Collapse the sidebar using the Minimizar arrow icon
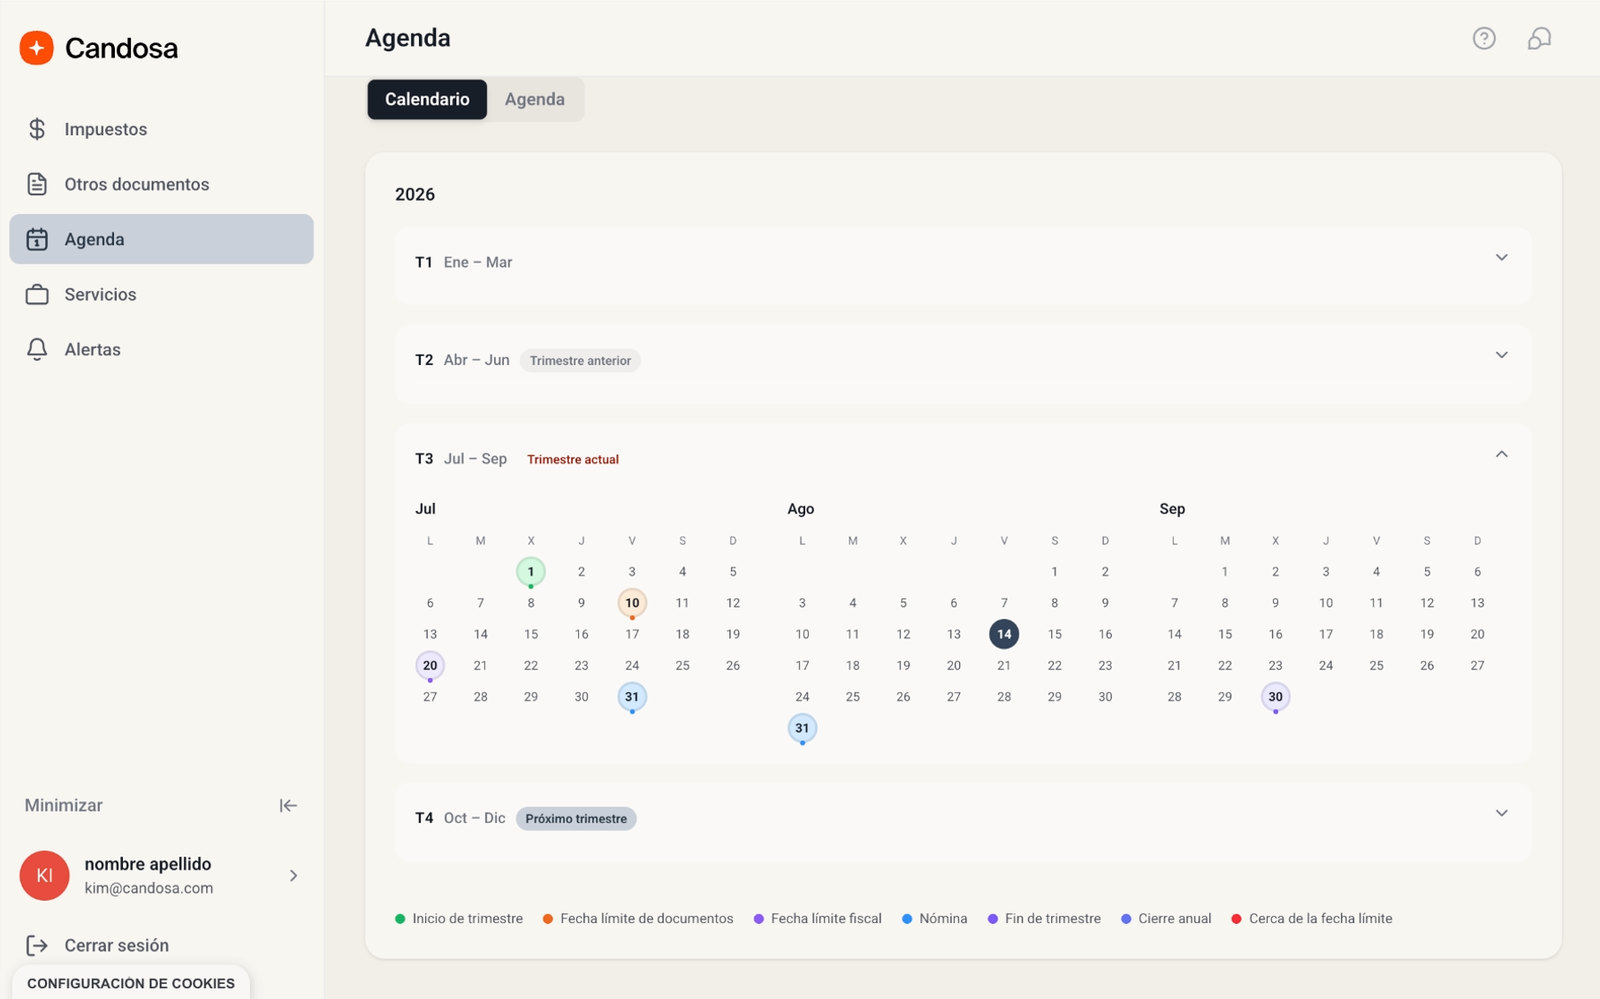 click(288, 805)
